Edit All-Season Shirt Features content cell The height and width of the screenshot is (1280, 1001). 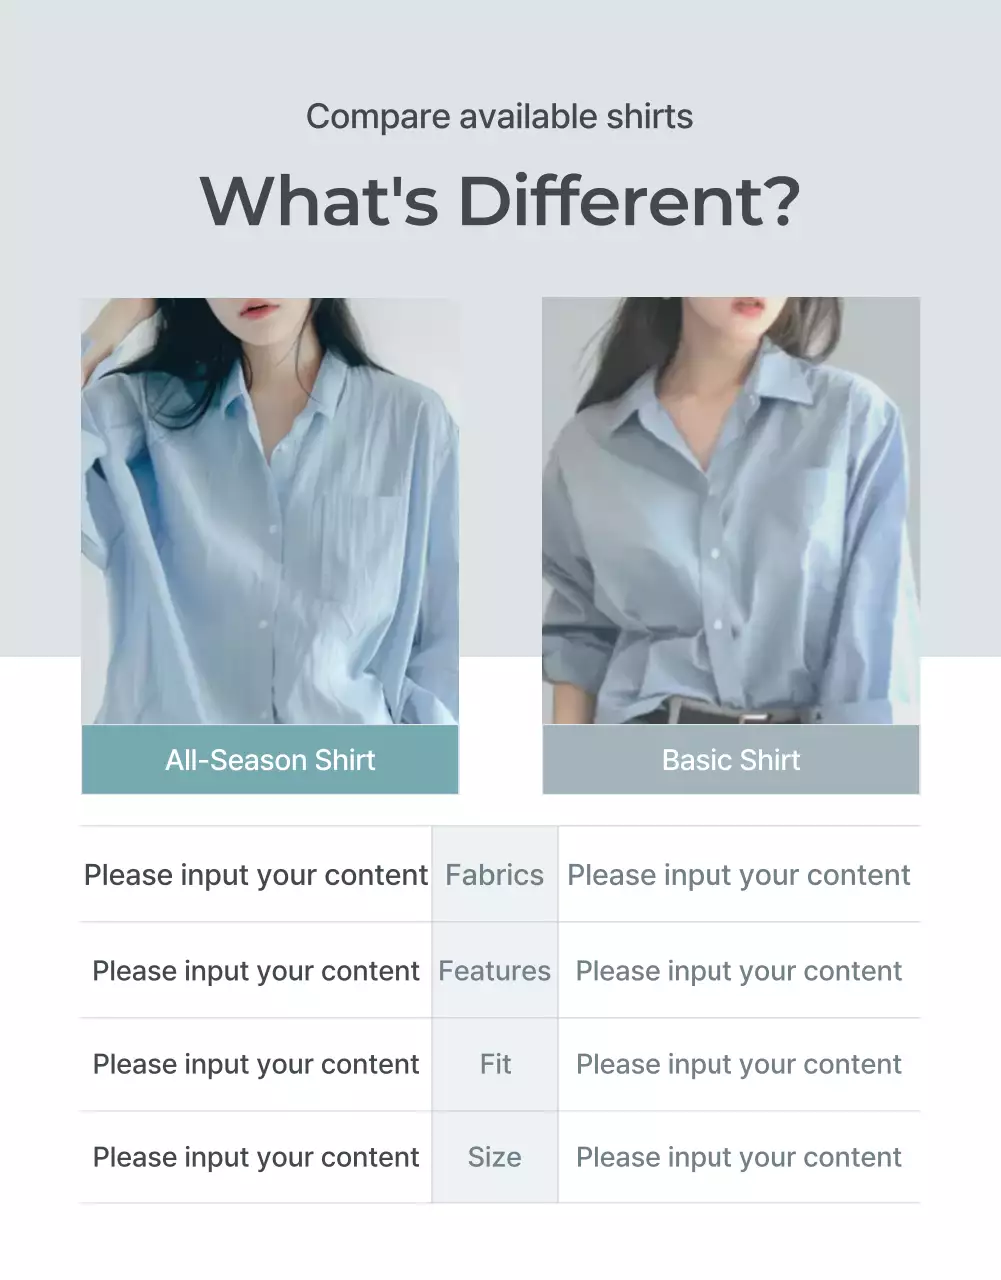[256, 971]
